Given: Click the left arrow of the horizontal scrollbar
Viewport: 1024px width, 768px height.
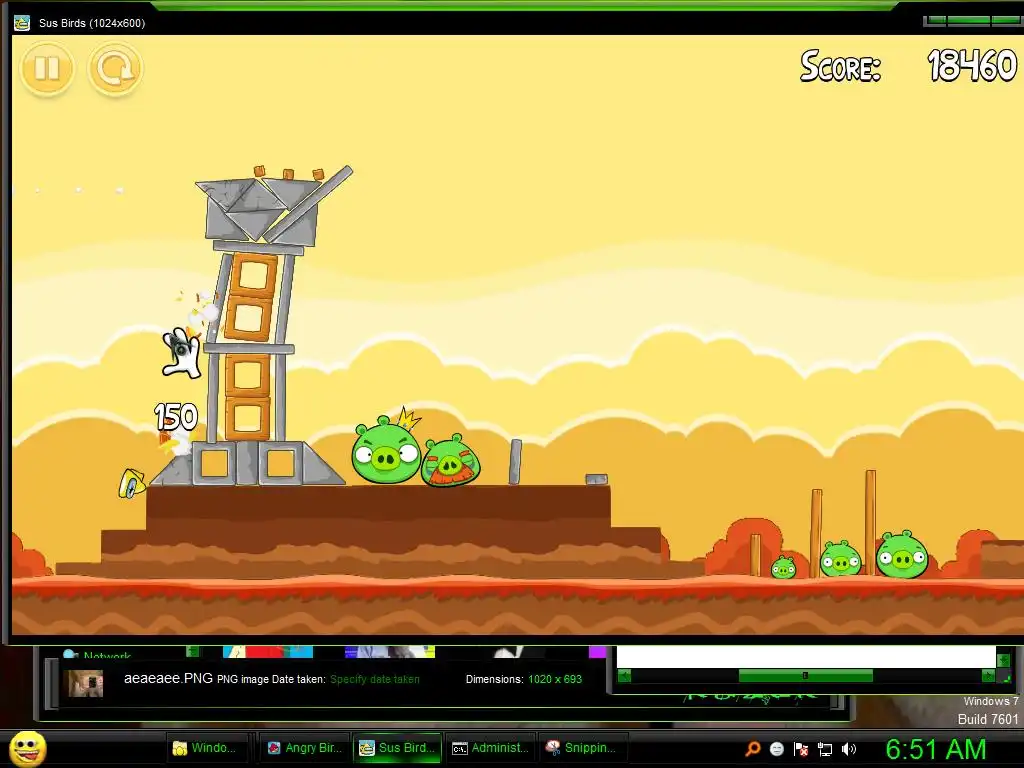Looking at the screenshot, I should point(624,676).
